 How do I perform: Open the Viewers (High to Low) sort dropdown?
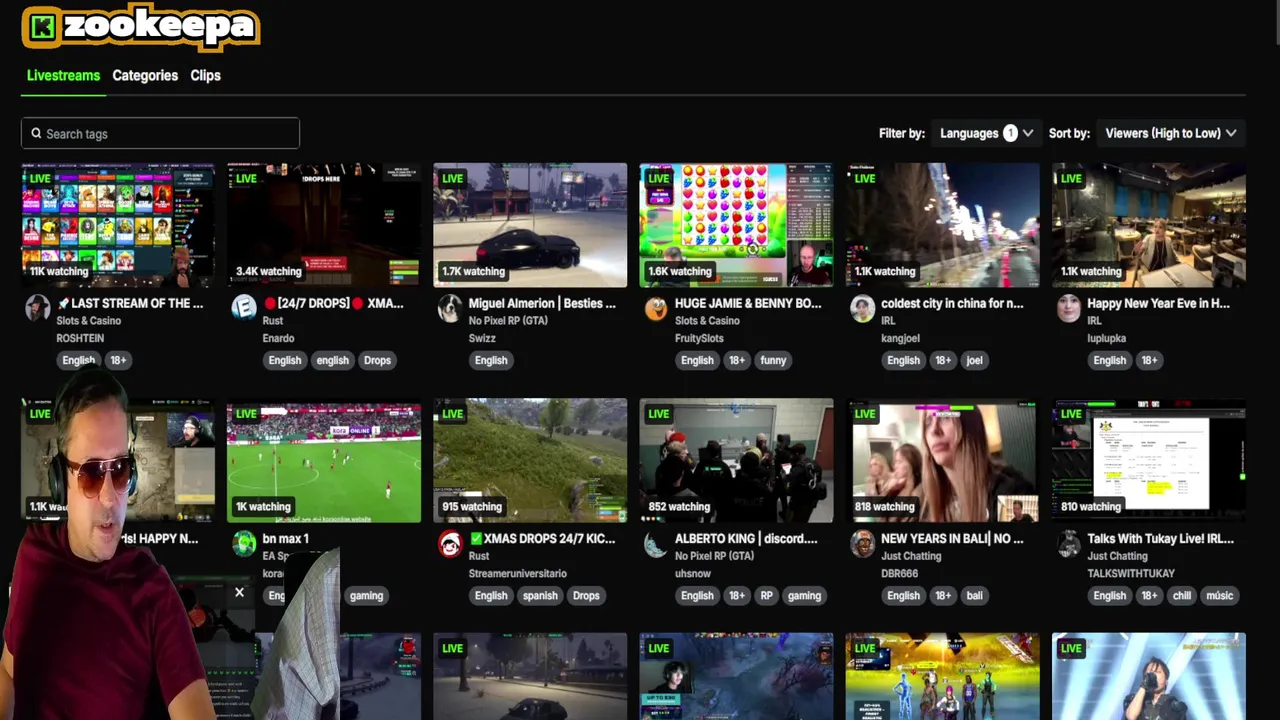(x=1170, y=133)
